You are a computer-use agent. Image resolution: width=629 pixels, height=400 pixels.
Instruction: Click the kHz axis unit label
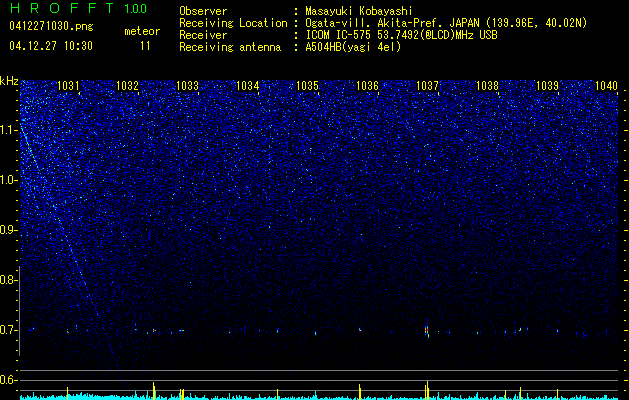[9, 81]
